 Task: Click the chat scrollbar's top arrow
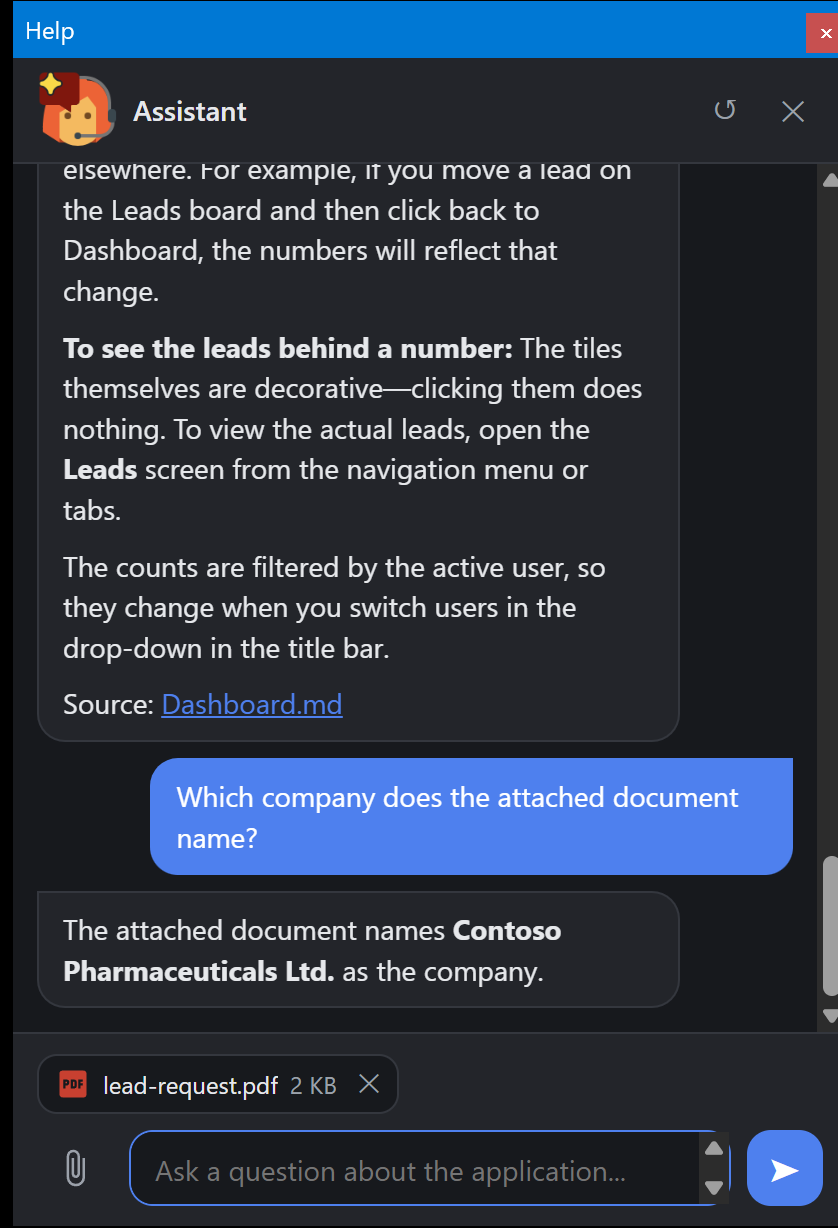pyautogui.click(x=829, y=181)
